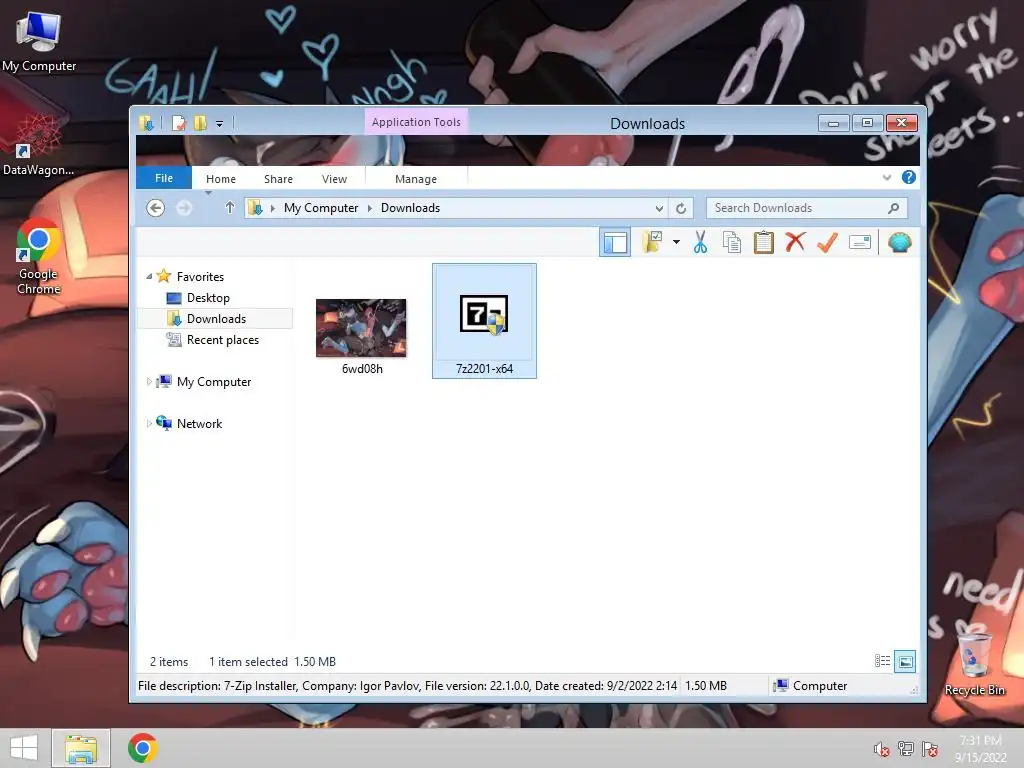
Task: Switch to the Share ribbon tab
Action: click(278, 179)
